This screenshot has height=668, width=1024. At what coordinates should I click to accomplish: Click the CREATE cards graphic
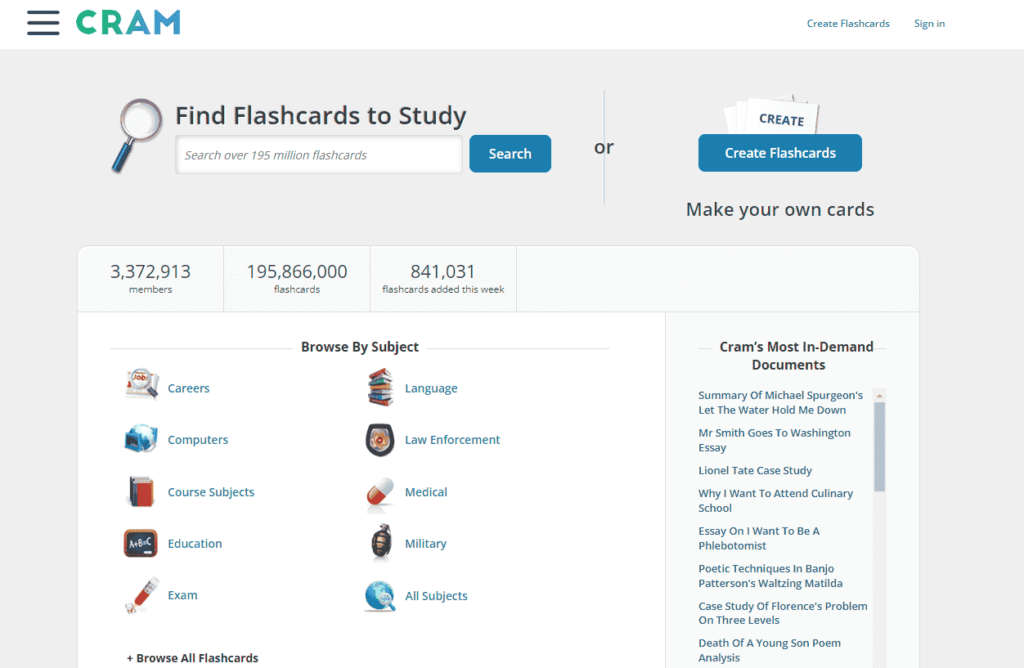(x=773, y=115)
